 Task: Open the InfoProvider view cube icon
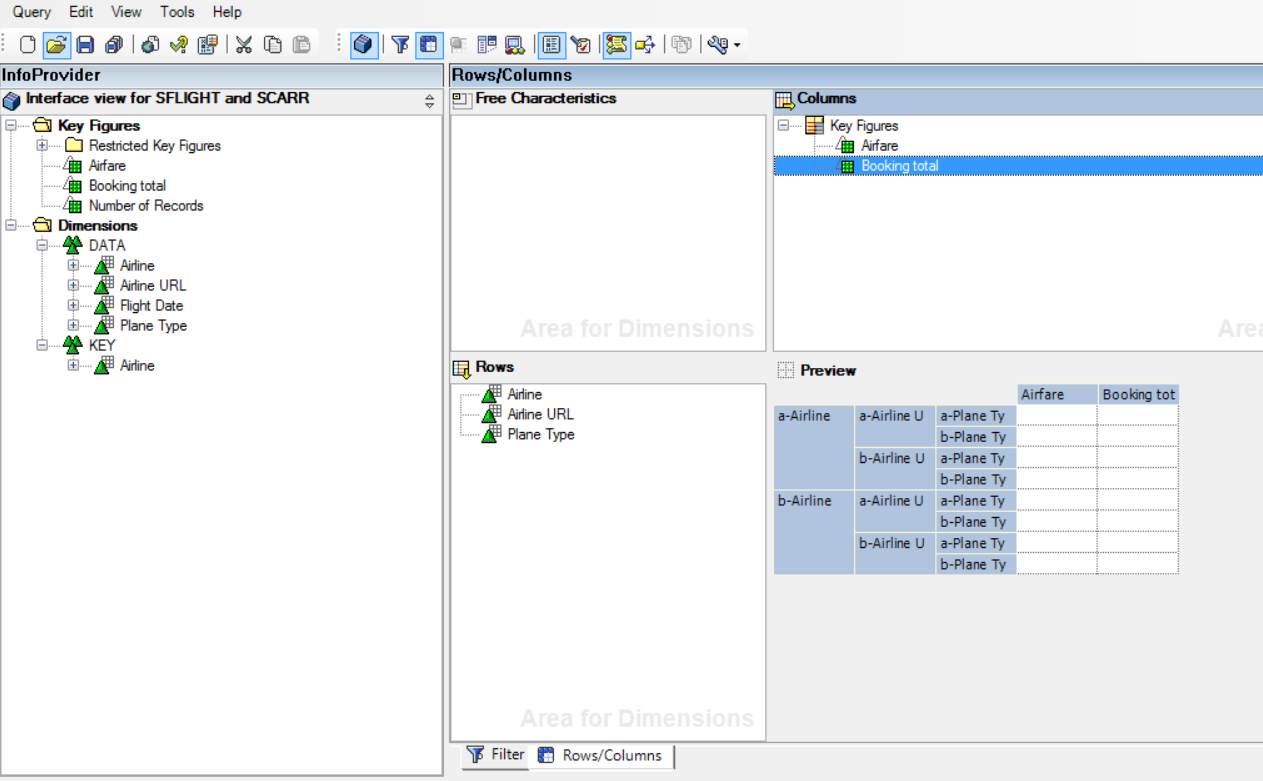[363, 44]
